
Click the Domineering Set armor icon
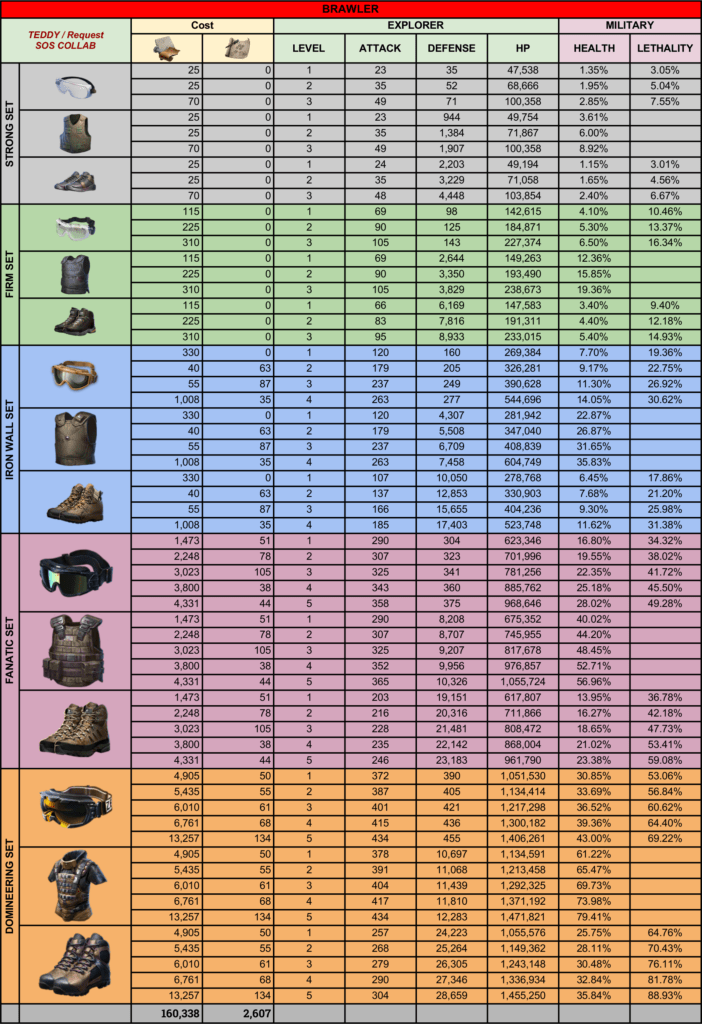(75, 886)
